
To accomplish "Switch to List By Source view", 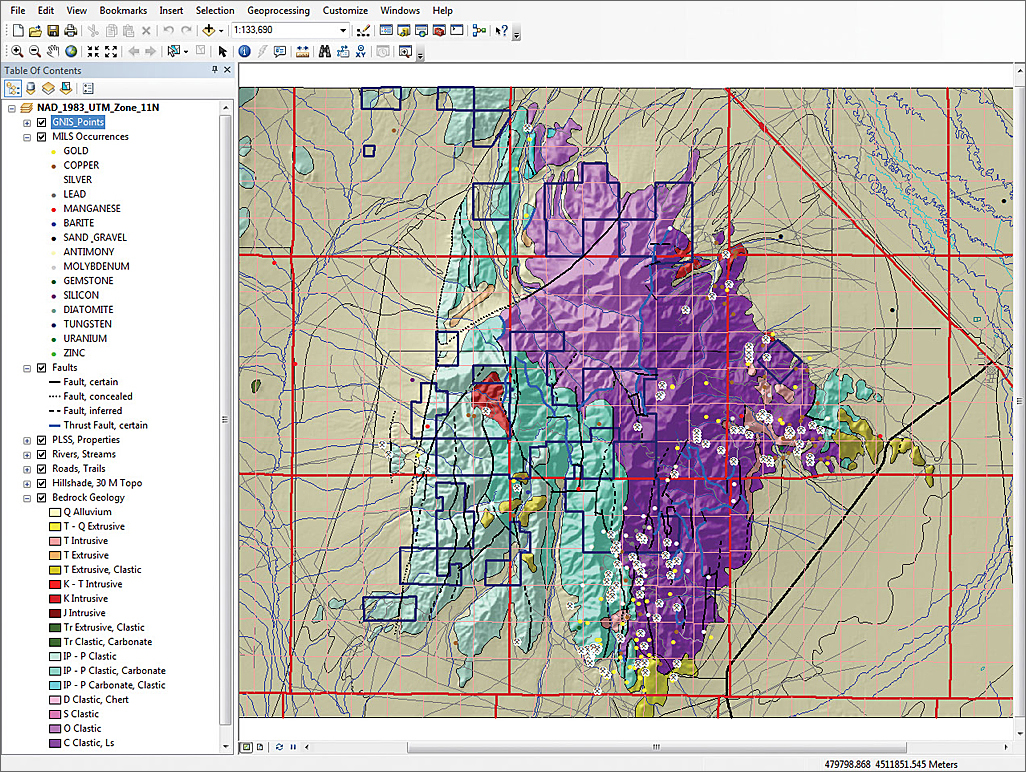I will [30, 88].
